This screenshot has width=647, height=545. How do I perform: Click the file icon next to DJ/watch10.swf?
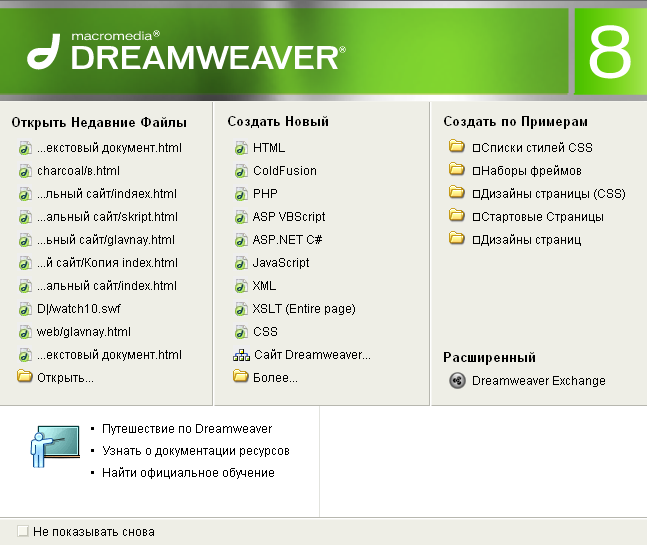point(25,309)
